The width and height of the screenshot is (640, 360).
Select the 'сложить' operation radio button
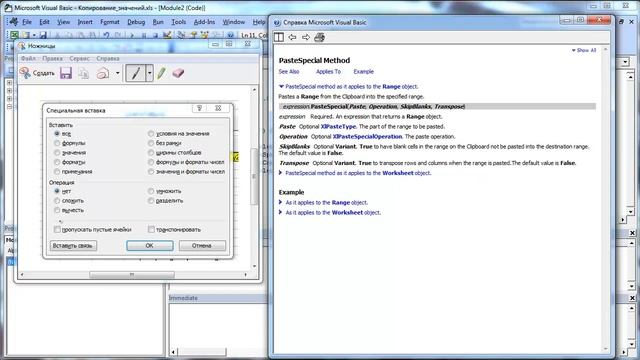click(x=57, y=200)
